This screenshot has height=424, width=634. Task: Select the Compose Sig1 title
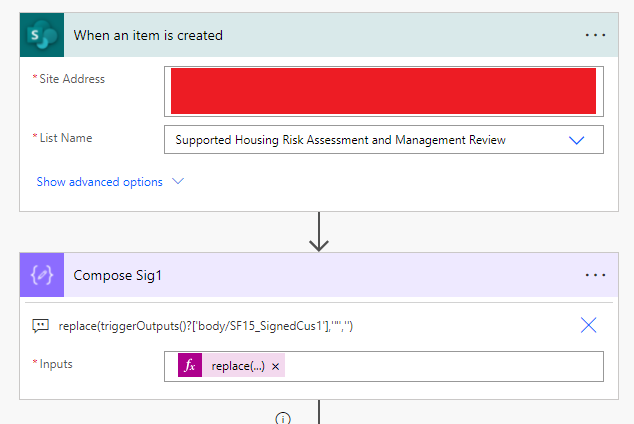117,275
